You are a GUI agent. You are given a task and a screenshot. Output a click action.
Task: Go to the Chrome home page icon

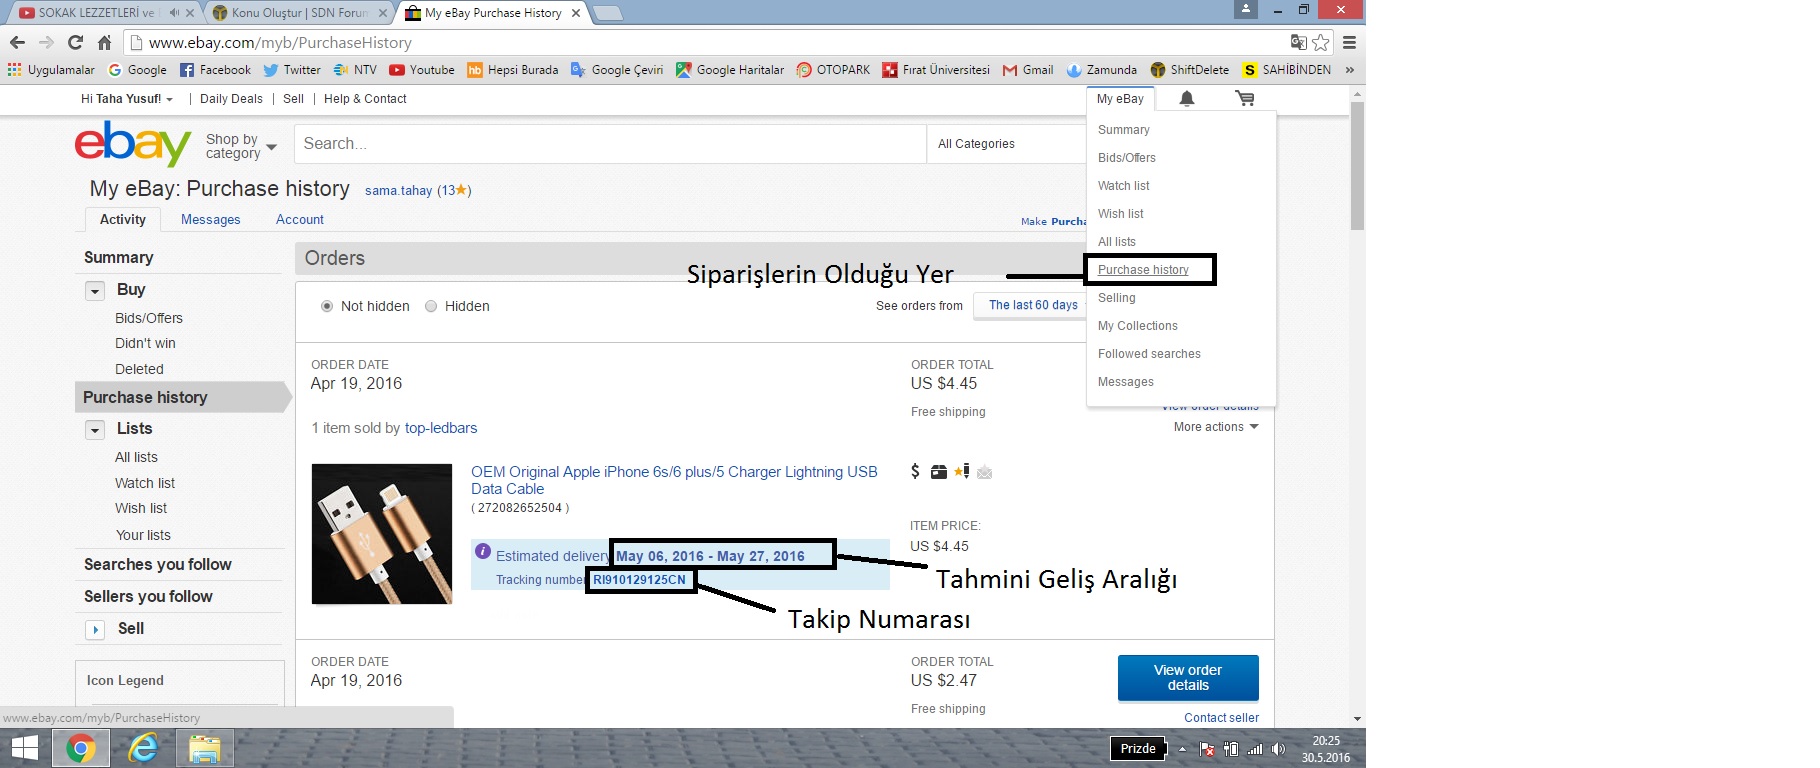[x=104, y=42]
